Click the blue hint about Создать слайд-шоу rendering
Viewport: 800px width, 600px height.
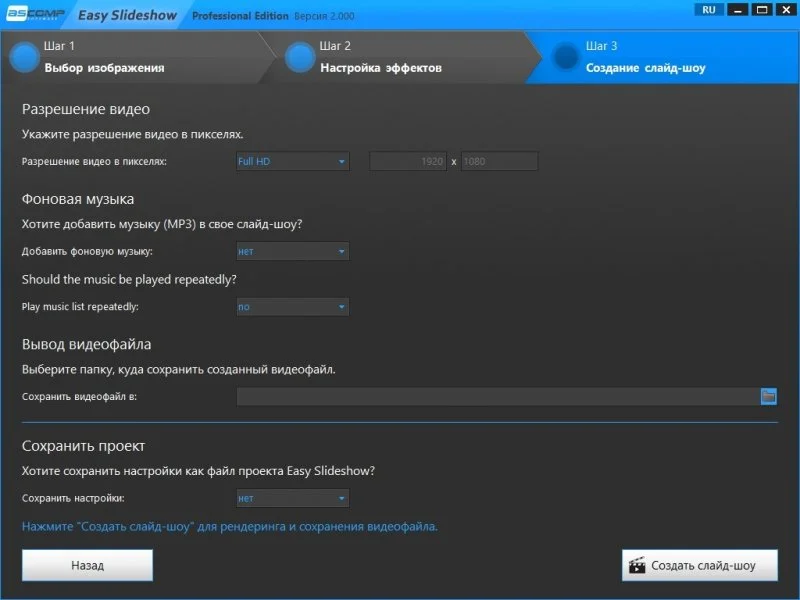pos(230,527)
